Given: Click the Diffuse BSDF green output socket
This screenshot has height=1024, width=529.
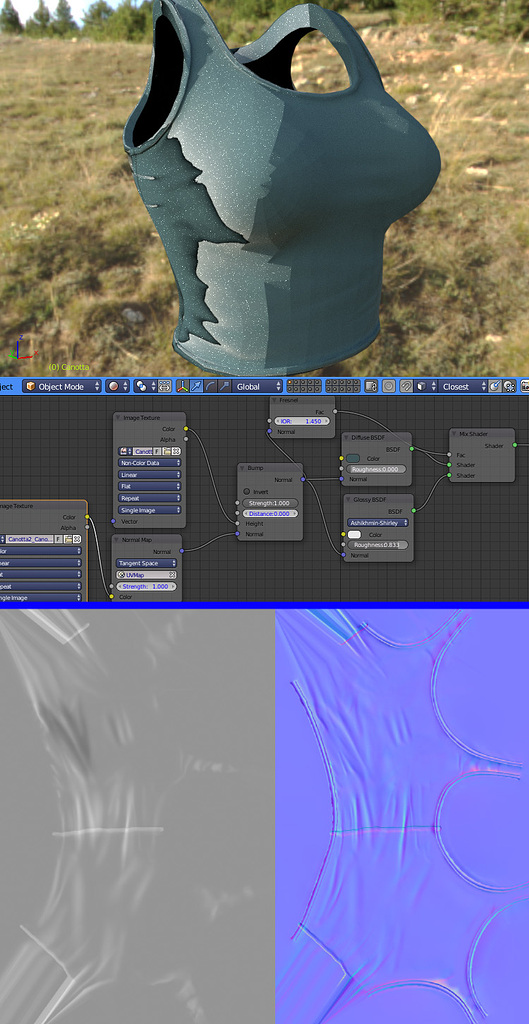Looking at the screenshot, I should coord(411,449).
